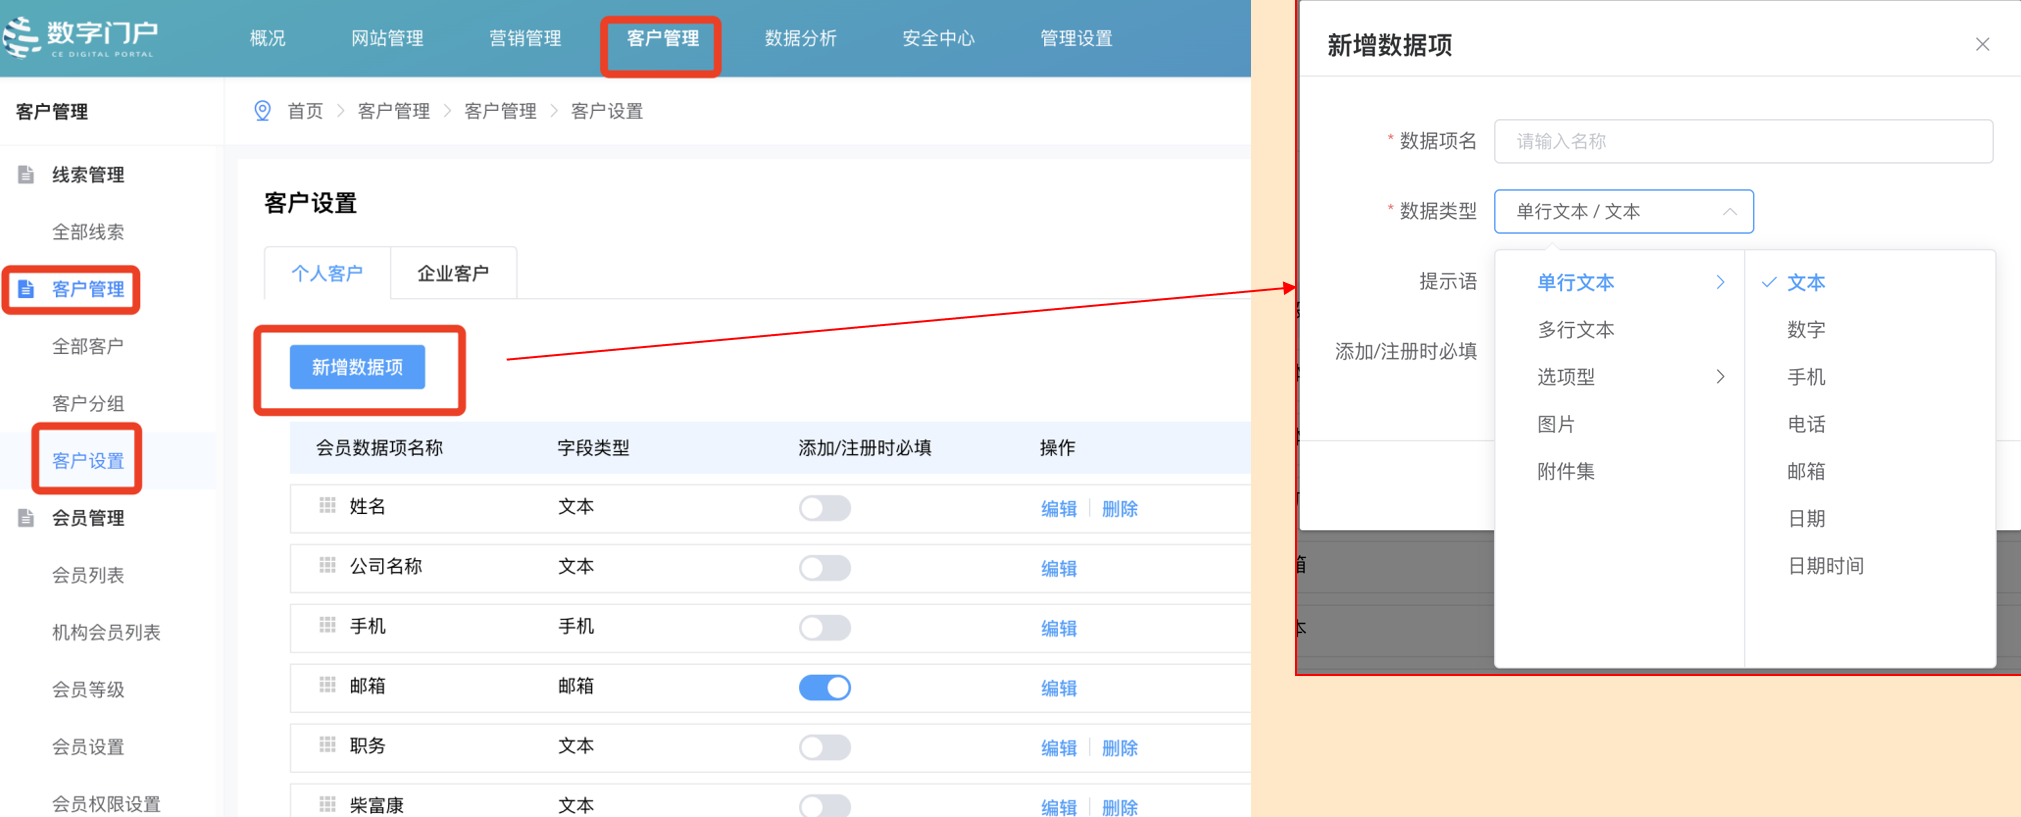Toggle required switch for 职务 row

tap(825, 747)
